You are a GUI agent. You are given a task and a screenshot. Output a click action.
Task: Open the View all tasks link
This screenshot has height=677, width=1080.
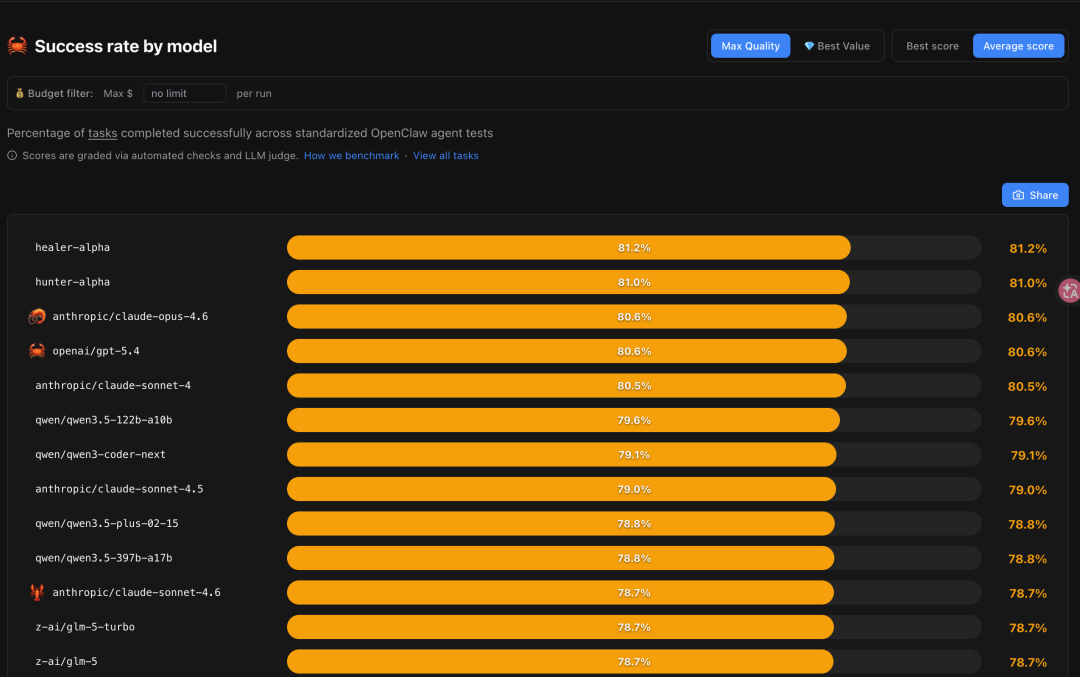[x=446, y=156]
